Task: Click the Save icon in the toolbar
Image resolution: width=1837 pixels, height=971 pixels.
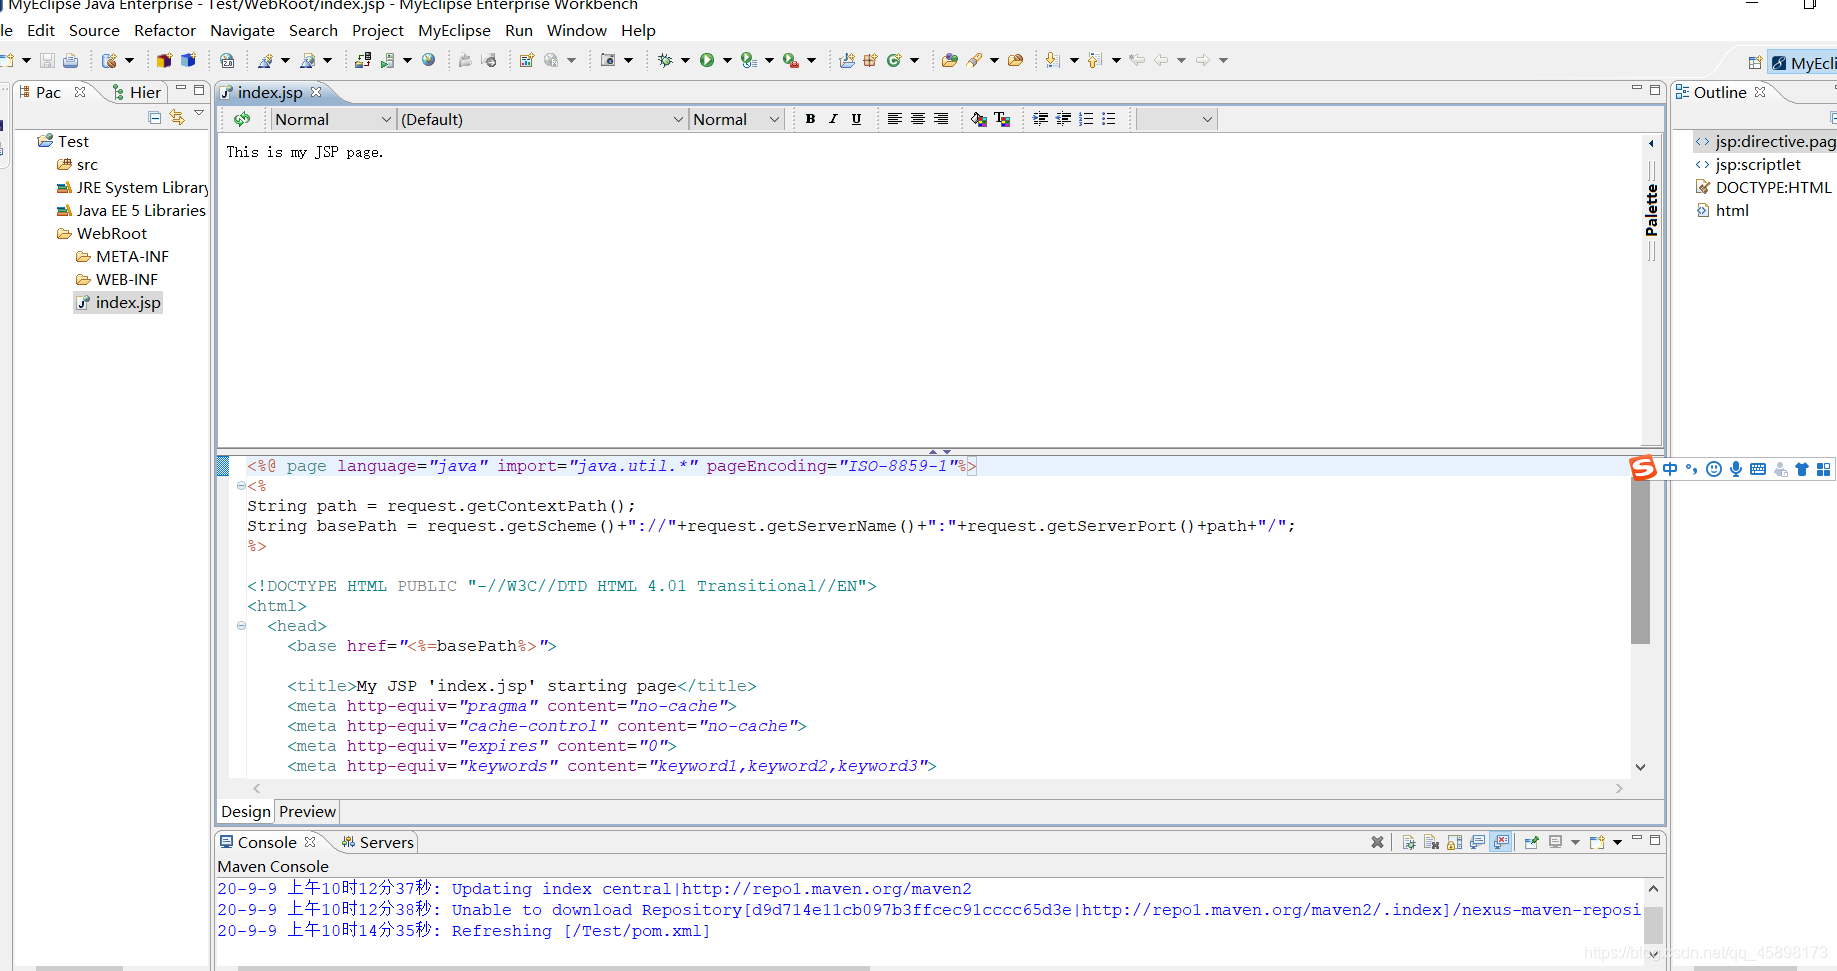Action: point(46,59)
